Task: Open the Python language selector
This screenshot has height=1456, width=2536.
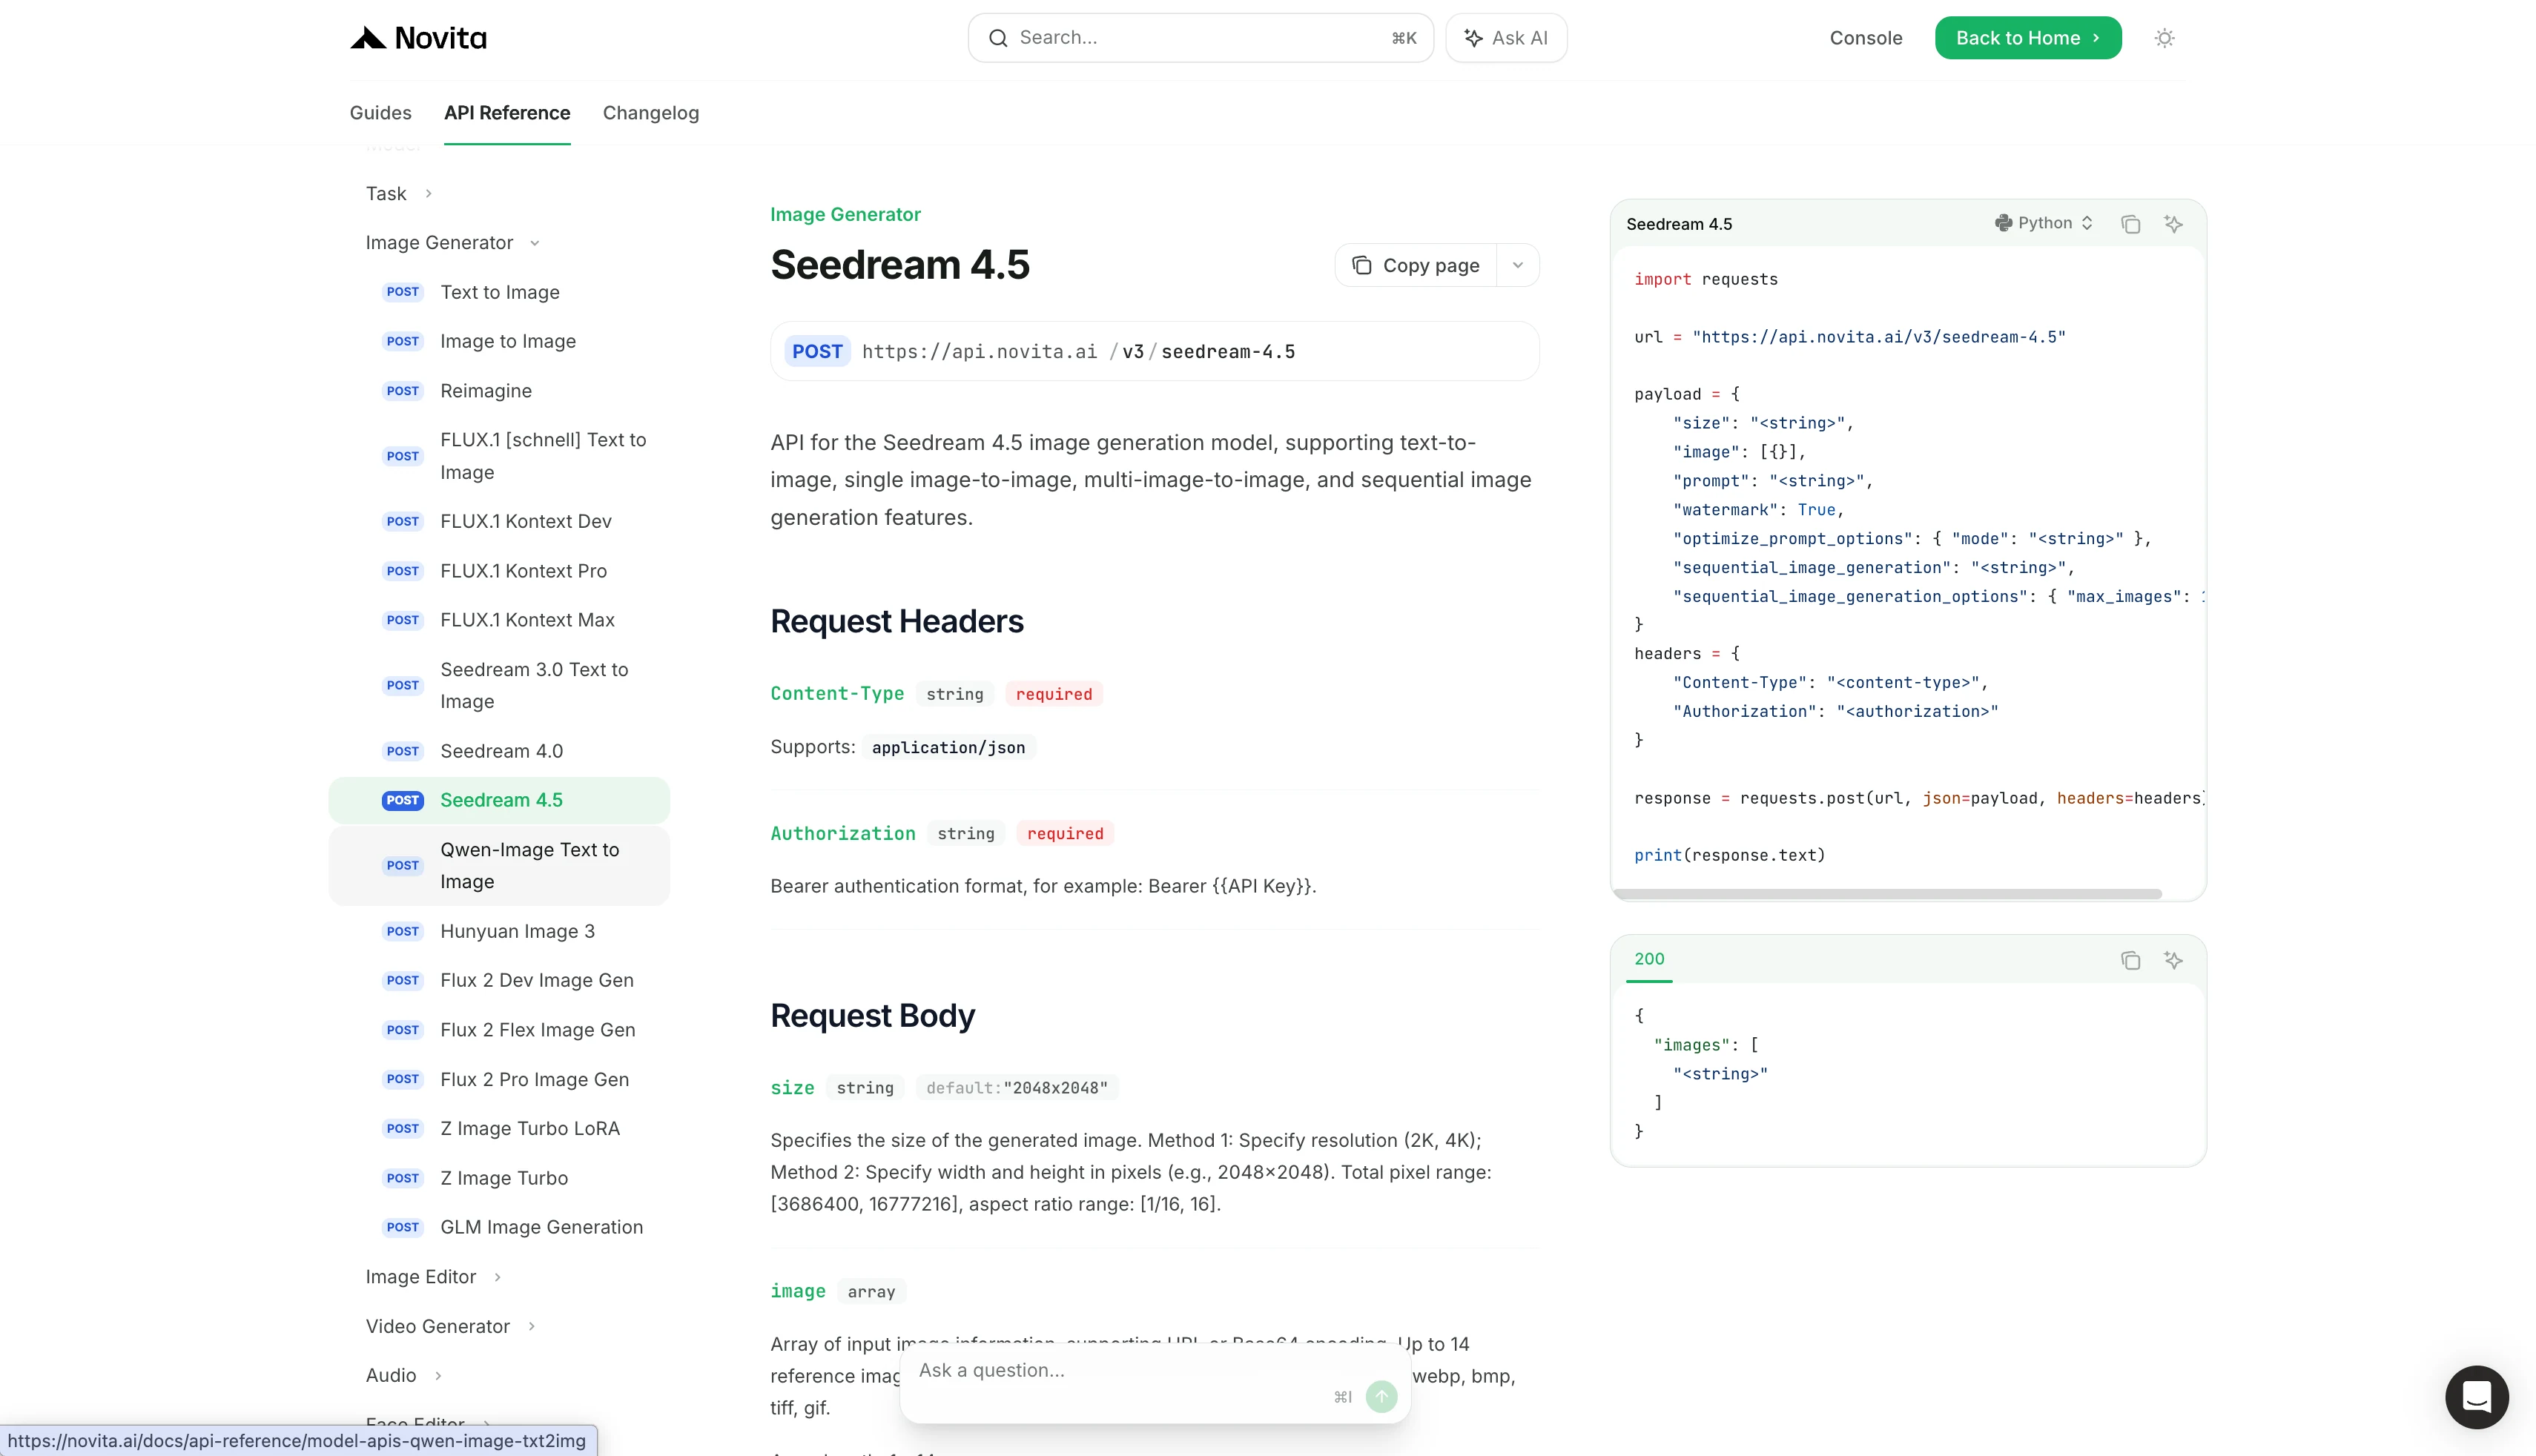Action: [2043, 223]
